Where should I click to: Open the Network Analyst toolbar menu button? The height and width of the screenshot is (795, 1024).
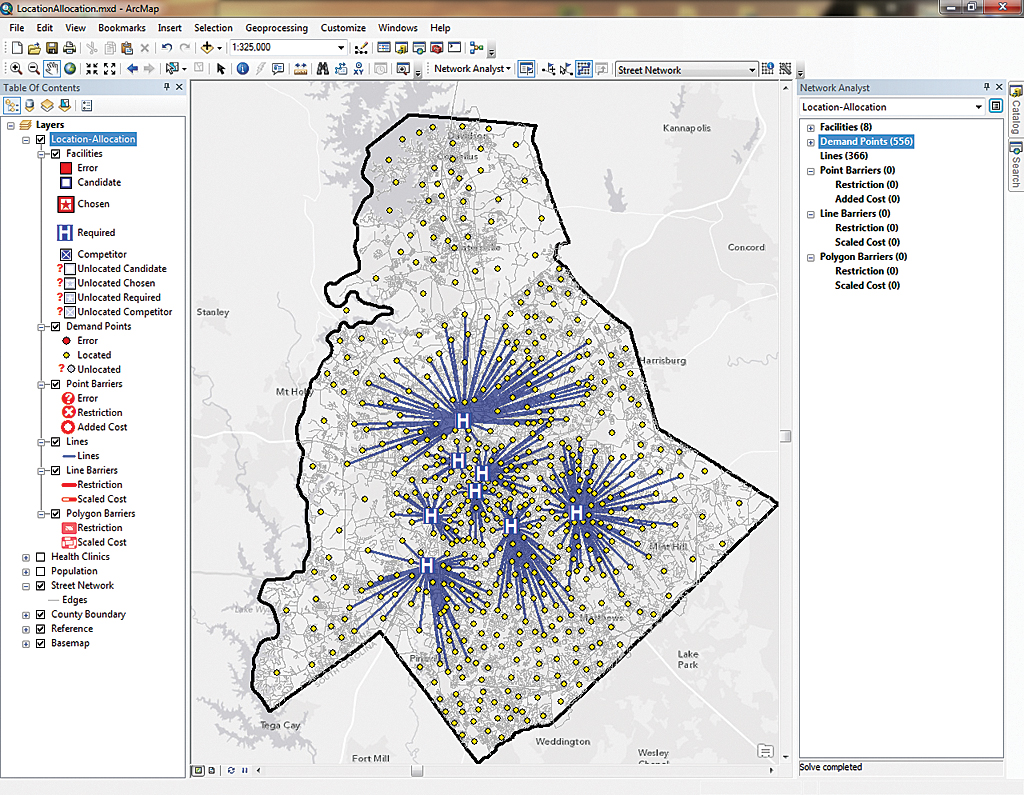[x=472, y=69]
